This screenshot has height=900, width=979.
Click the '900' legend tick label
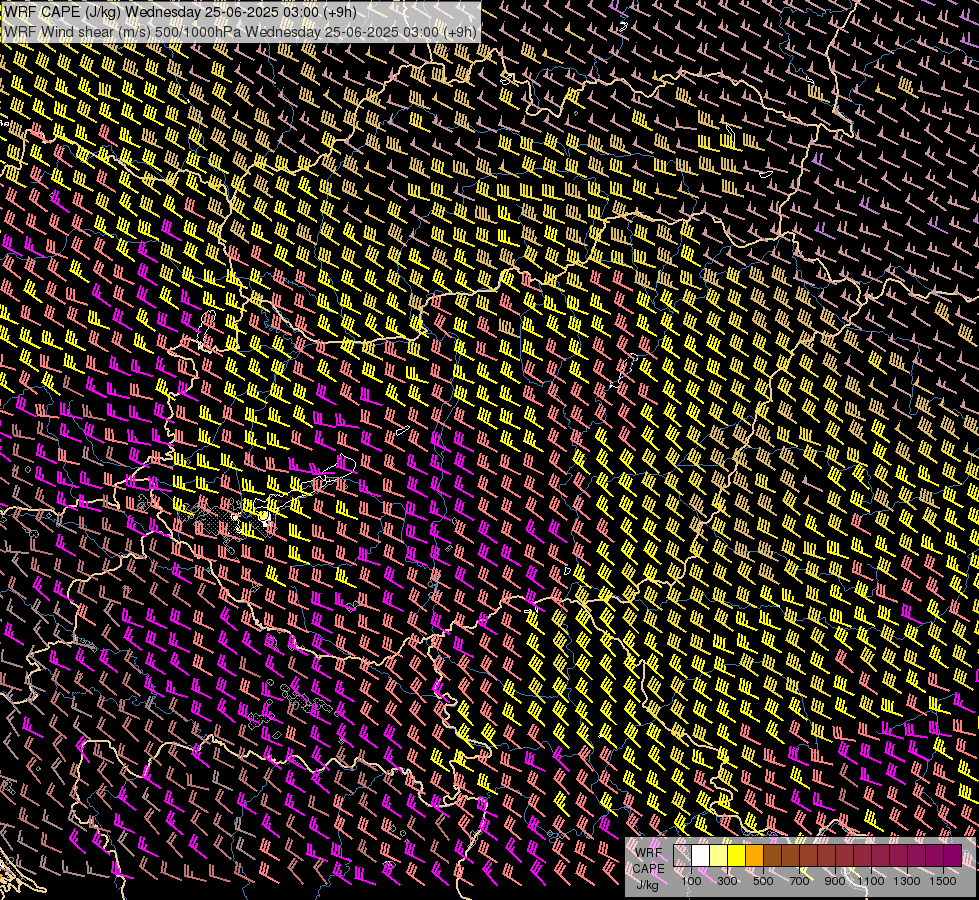[x=835, y=881]
